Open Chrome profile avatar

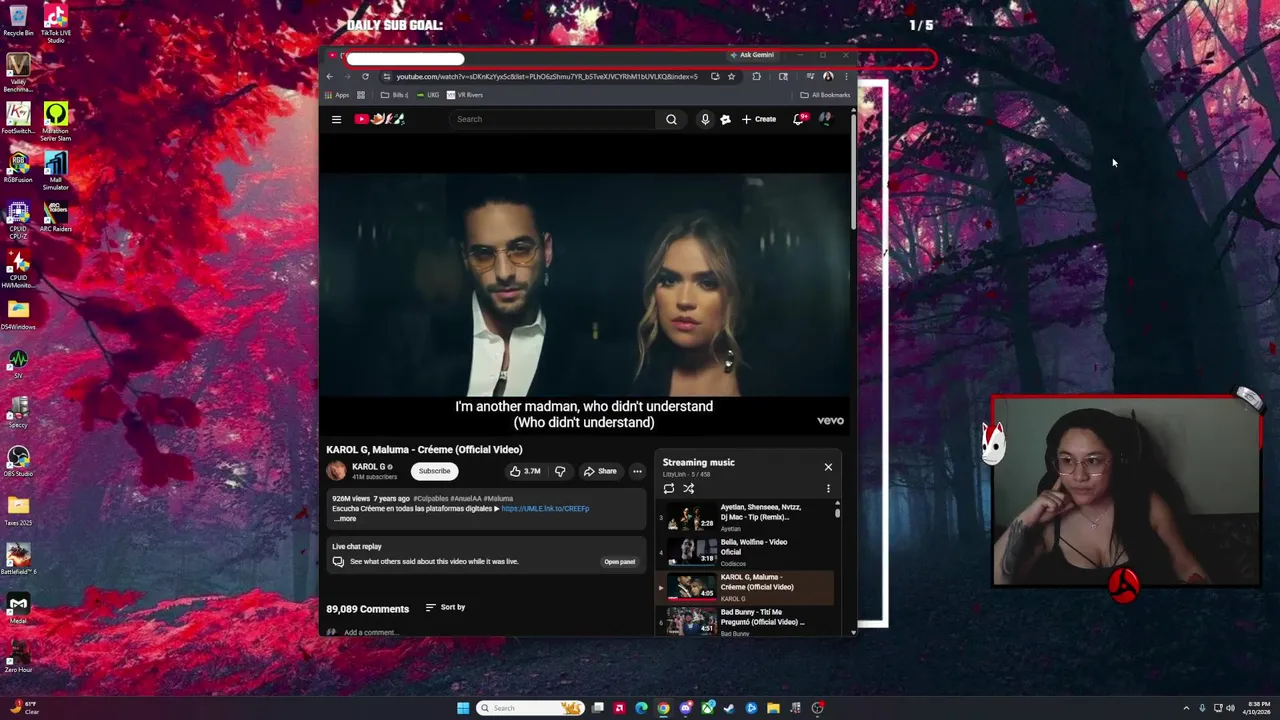coord(828,77)
